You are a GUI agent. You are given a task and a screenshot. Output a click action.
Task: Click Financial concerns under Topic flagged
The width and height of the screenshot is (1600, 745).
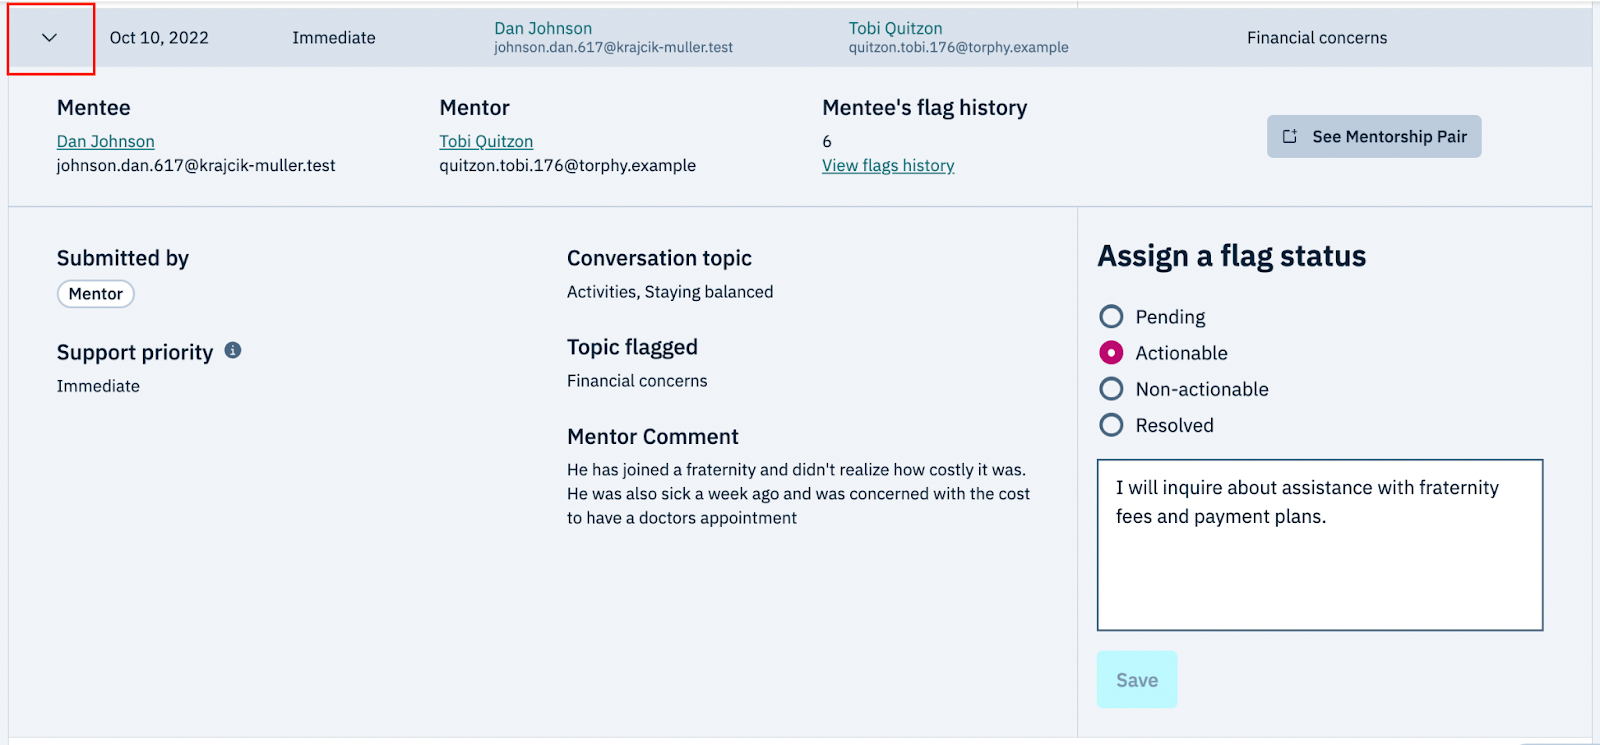click(637, 381)
